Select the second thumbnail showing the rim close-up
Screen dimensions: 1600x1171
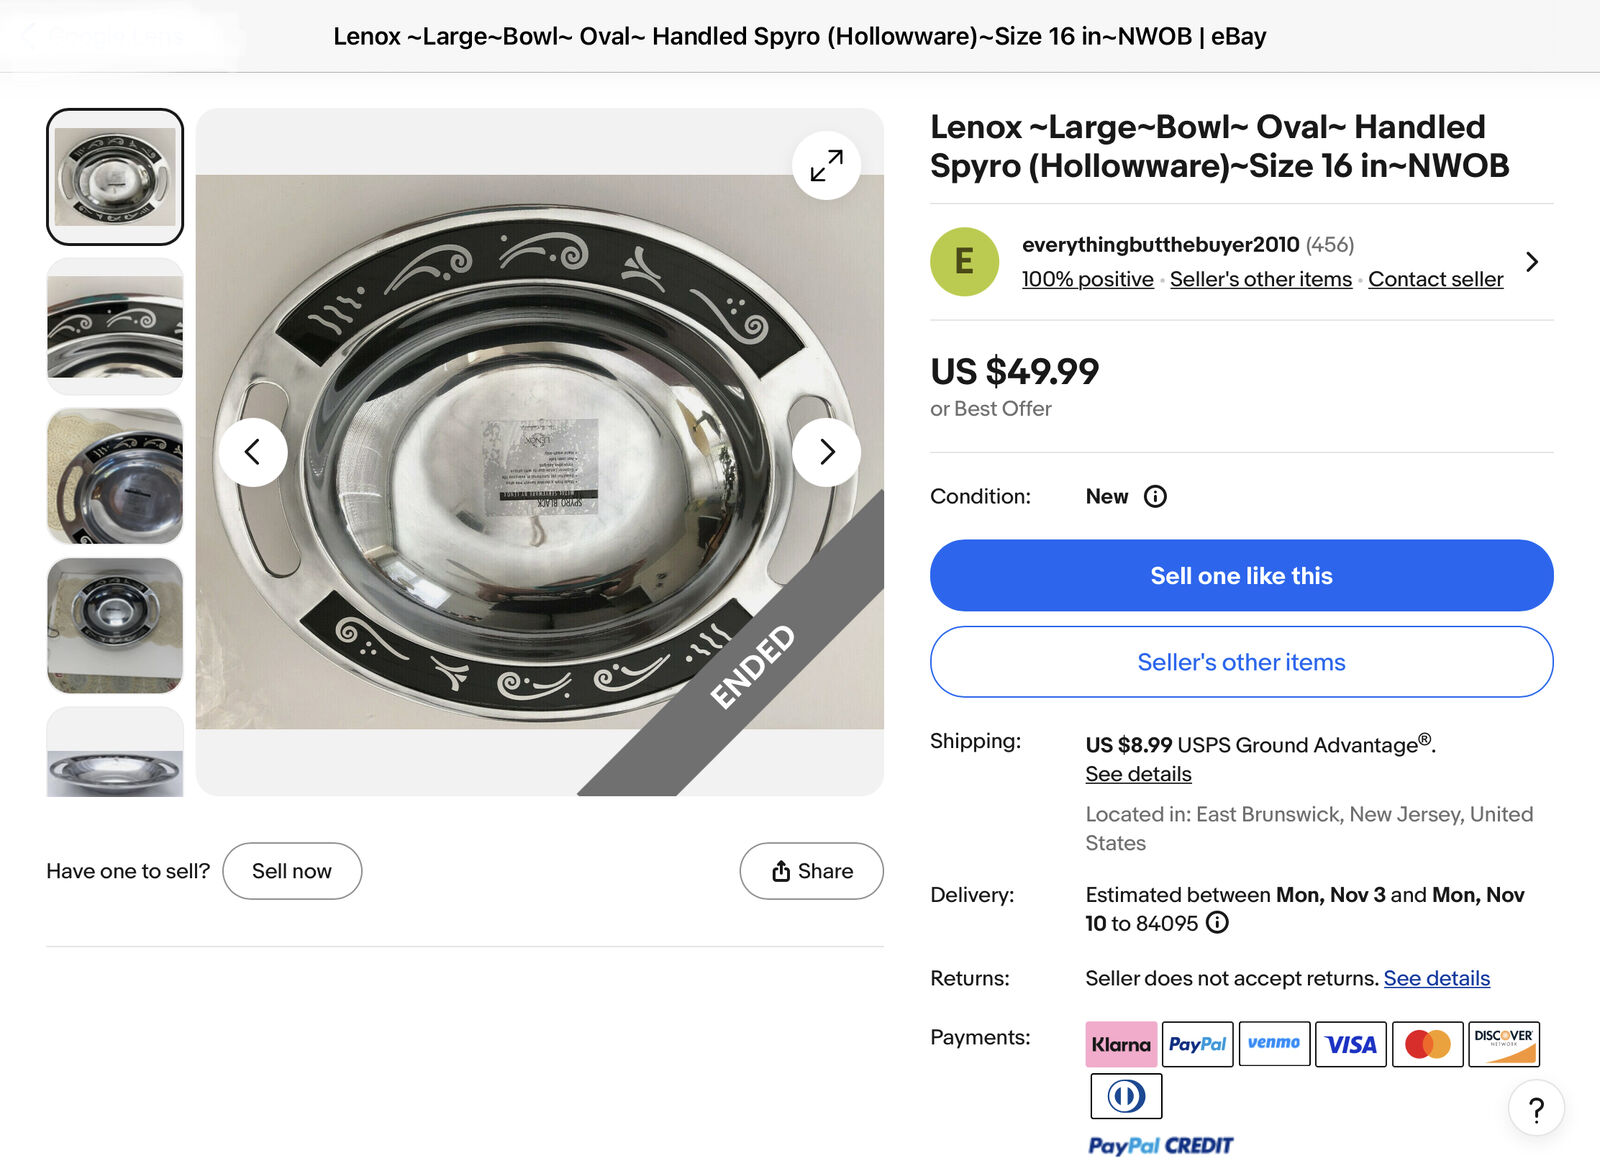click(x=115, y=326)
